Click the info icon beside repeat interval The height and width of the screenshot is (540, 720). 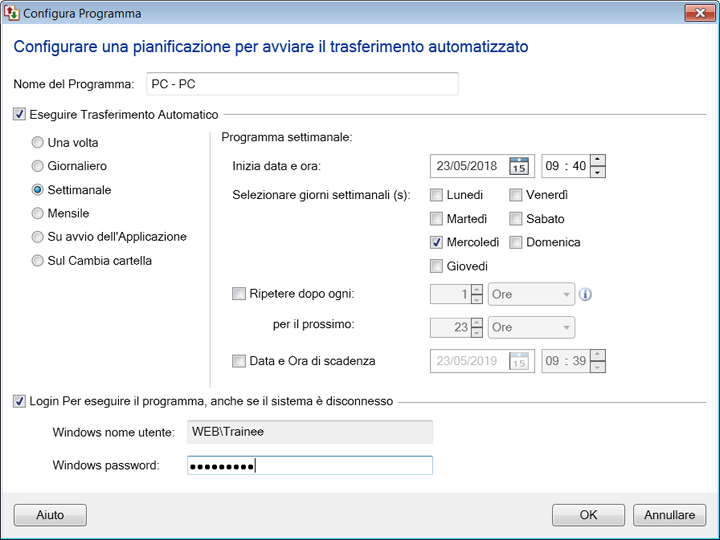click(586, 295)
